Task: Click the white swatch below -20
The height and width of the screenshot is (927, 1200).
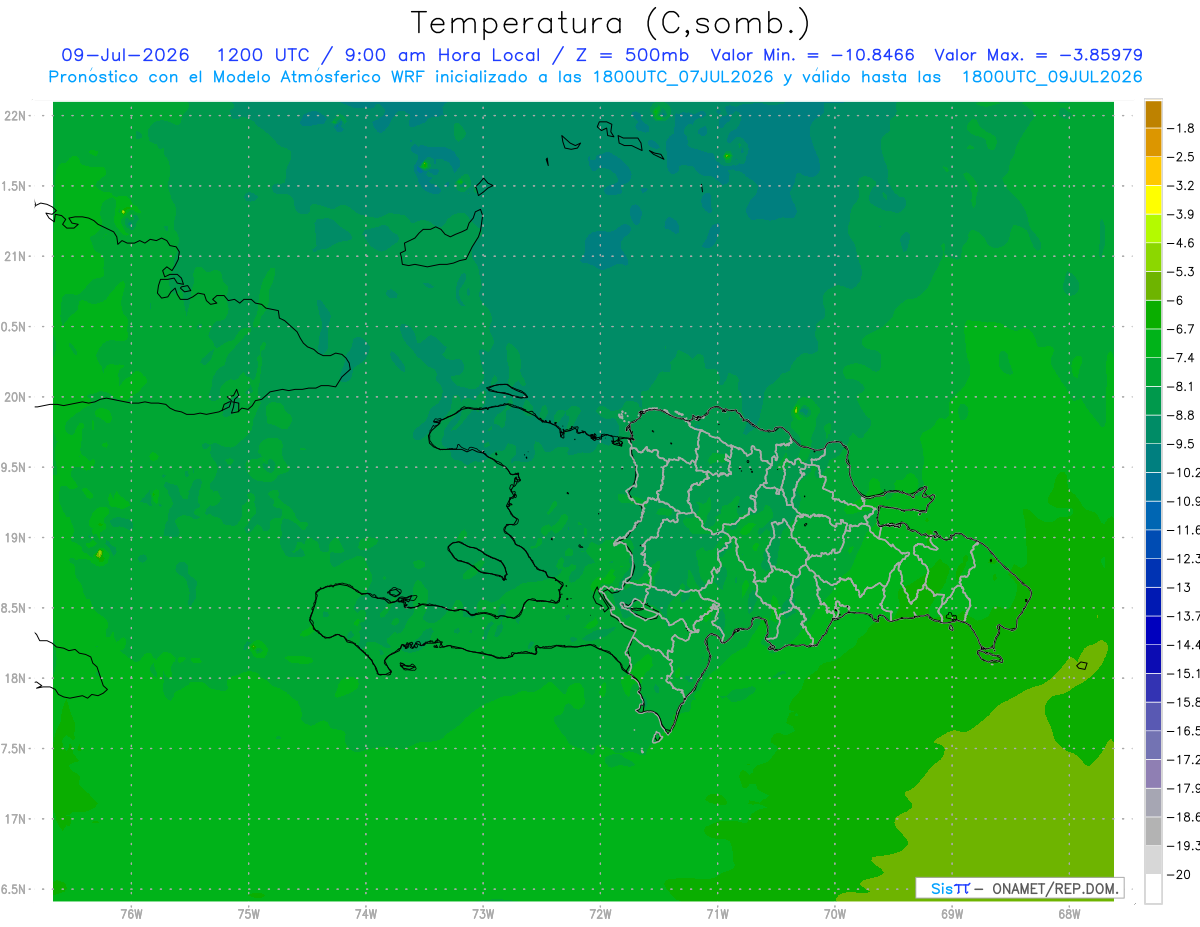Action: [1153, 888]
